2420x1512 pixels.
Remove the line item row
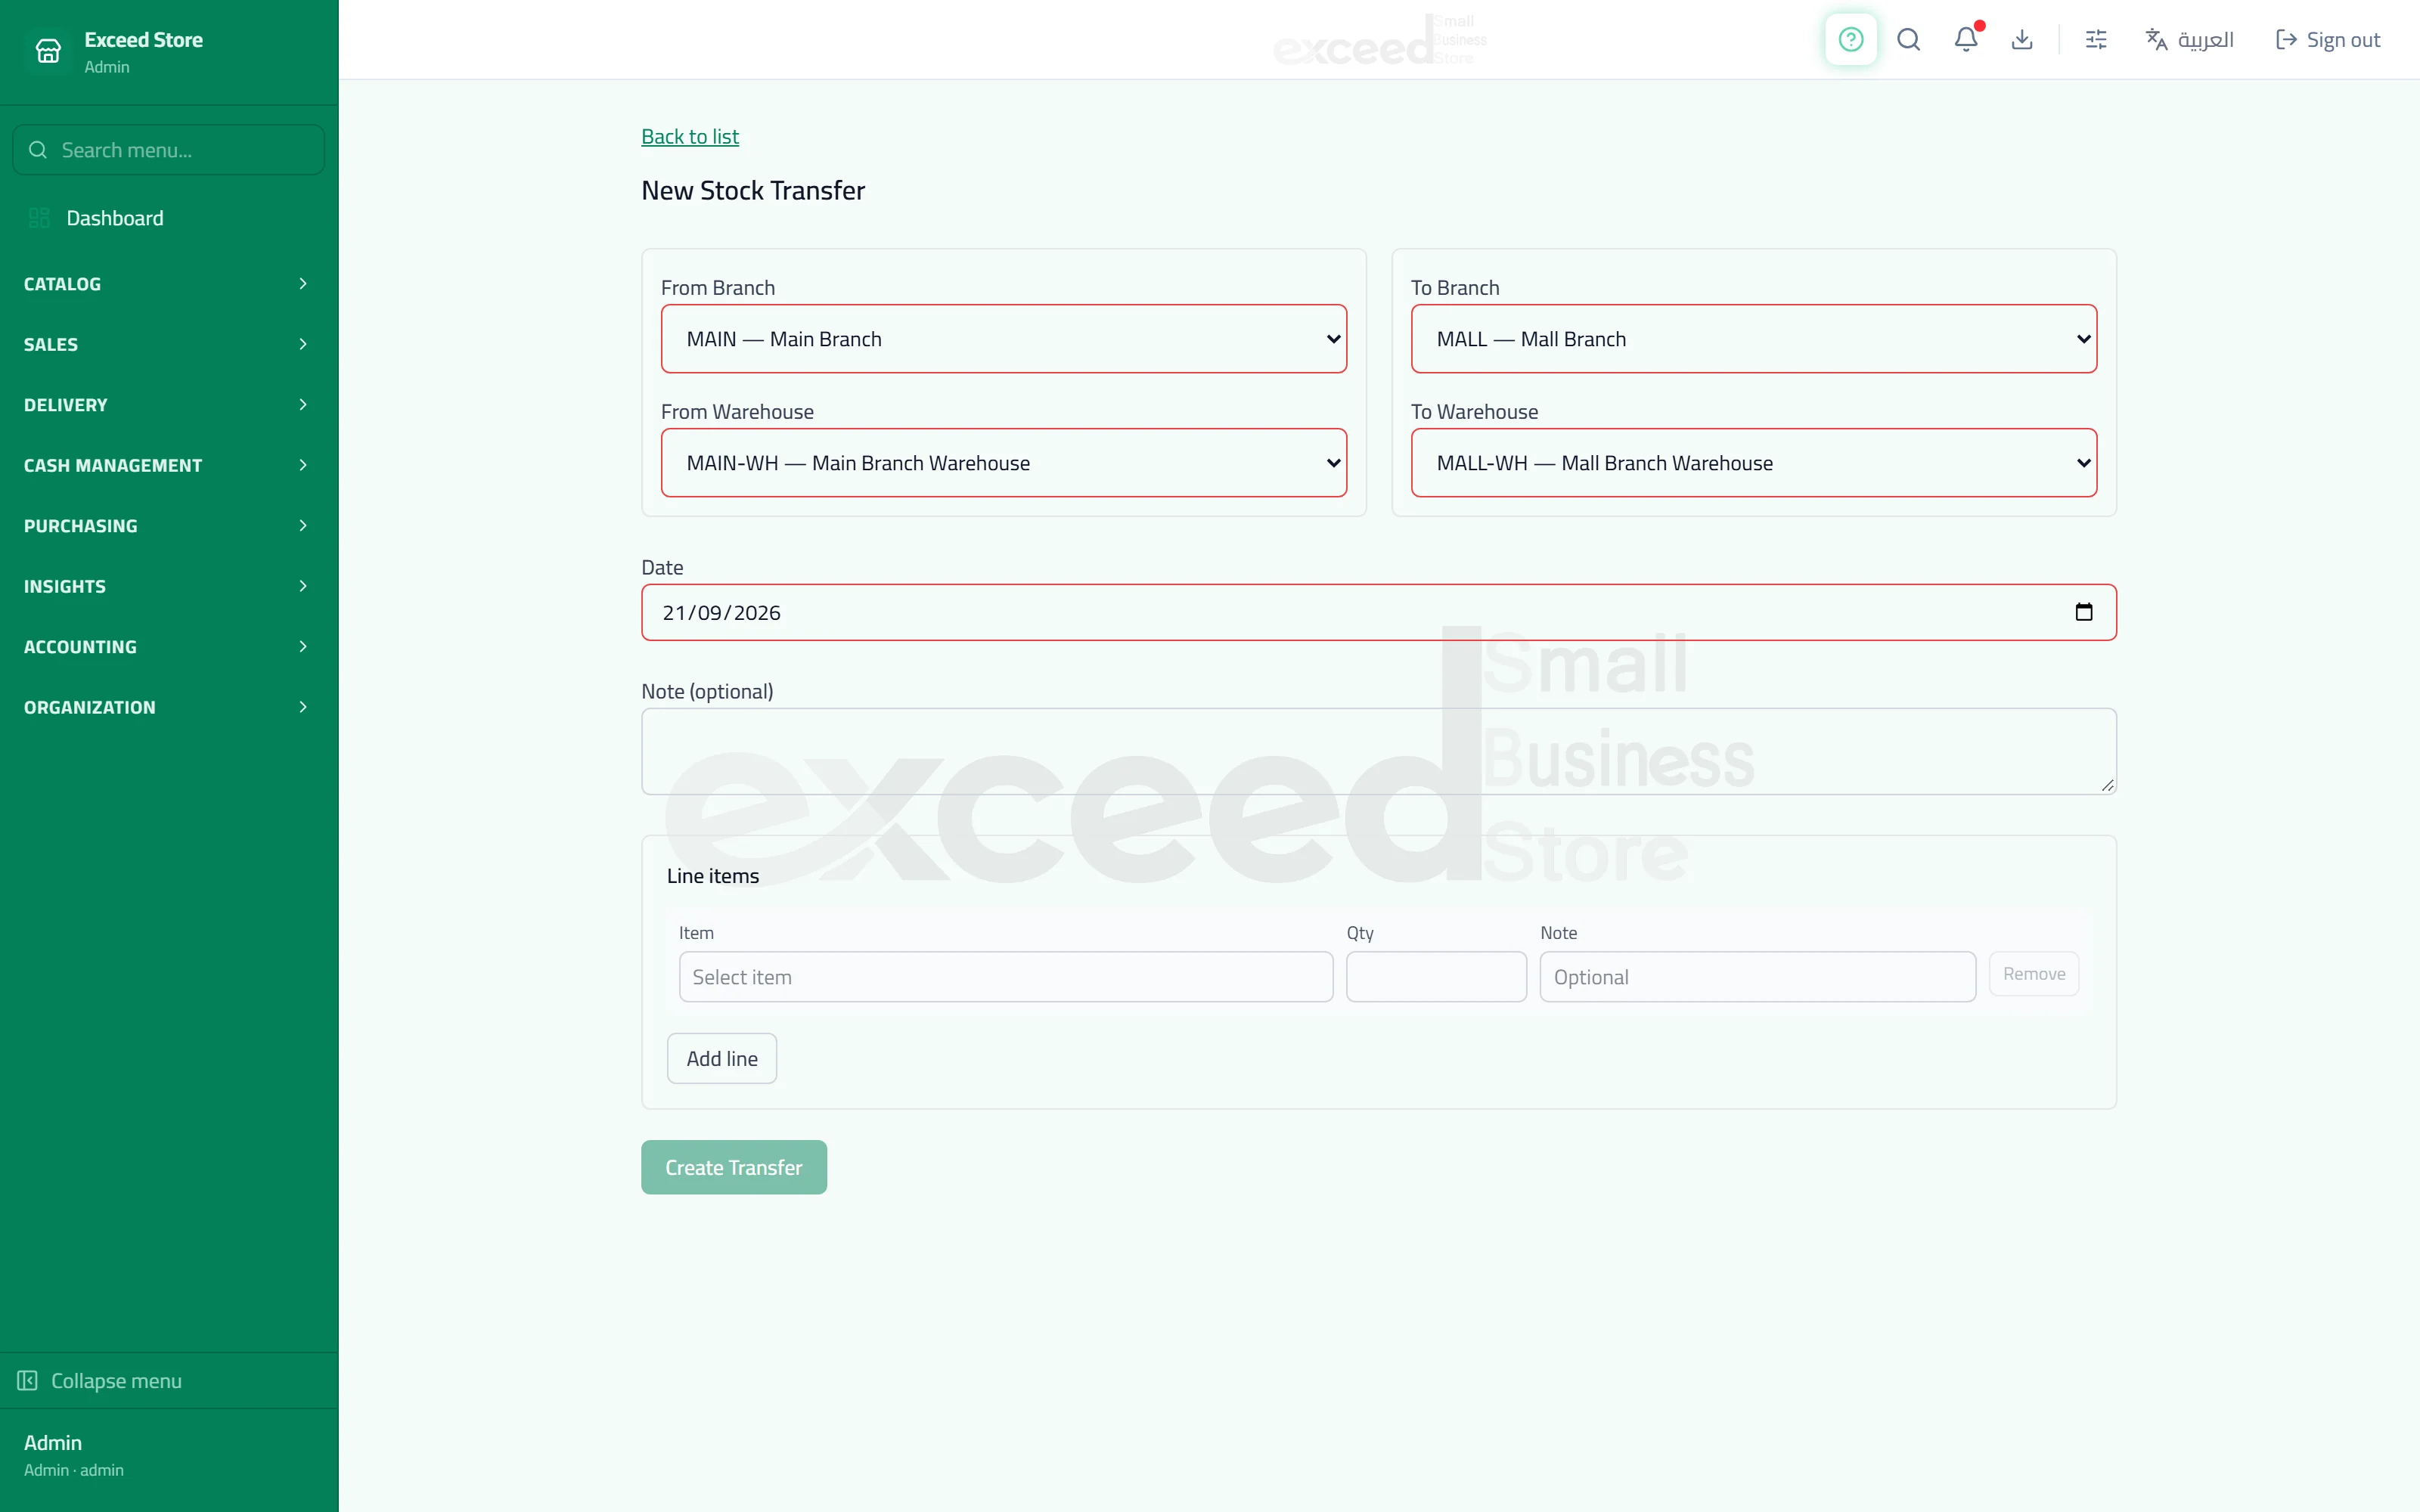(2033, 974)
